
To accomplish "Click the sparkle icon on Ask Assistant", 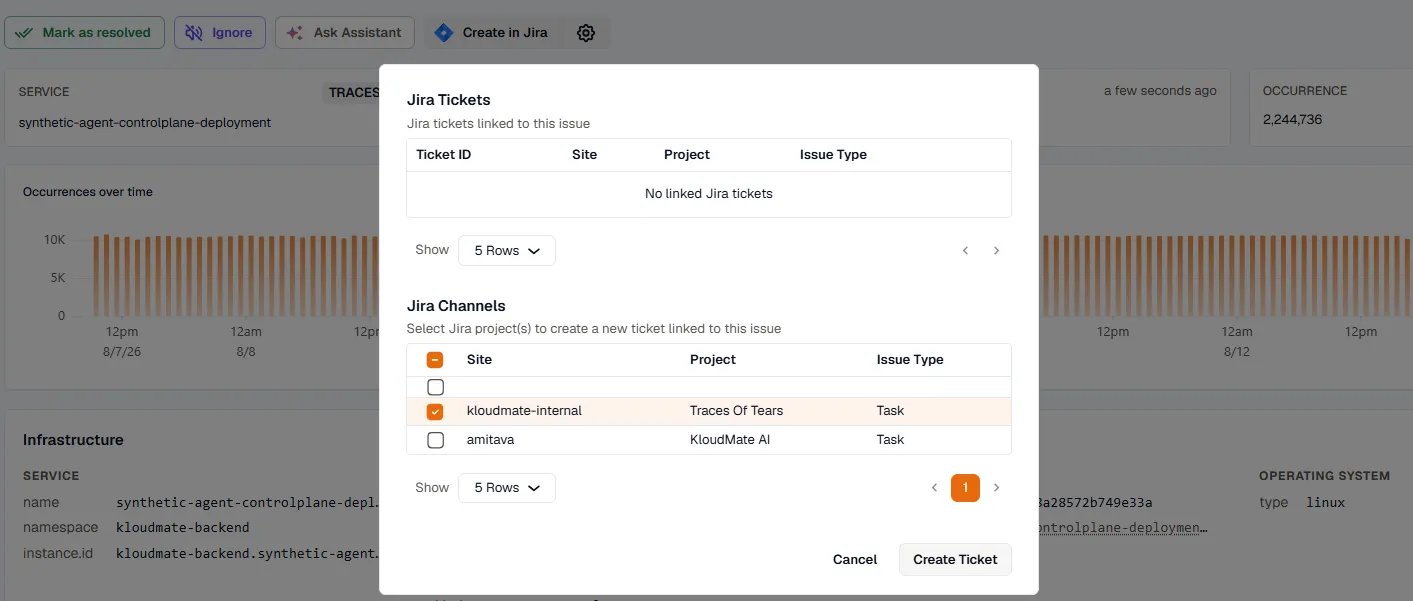I will [295, 33].
